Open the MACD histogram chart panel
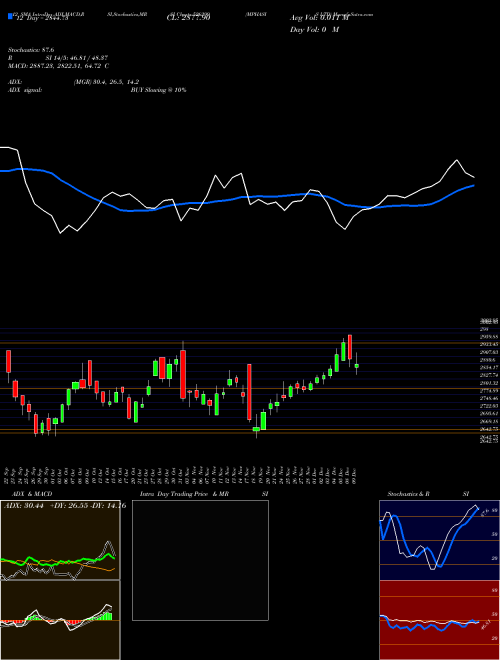The image size is (500, 660). [60, 620]
